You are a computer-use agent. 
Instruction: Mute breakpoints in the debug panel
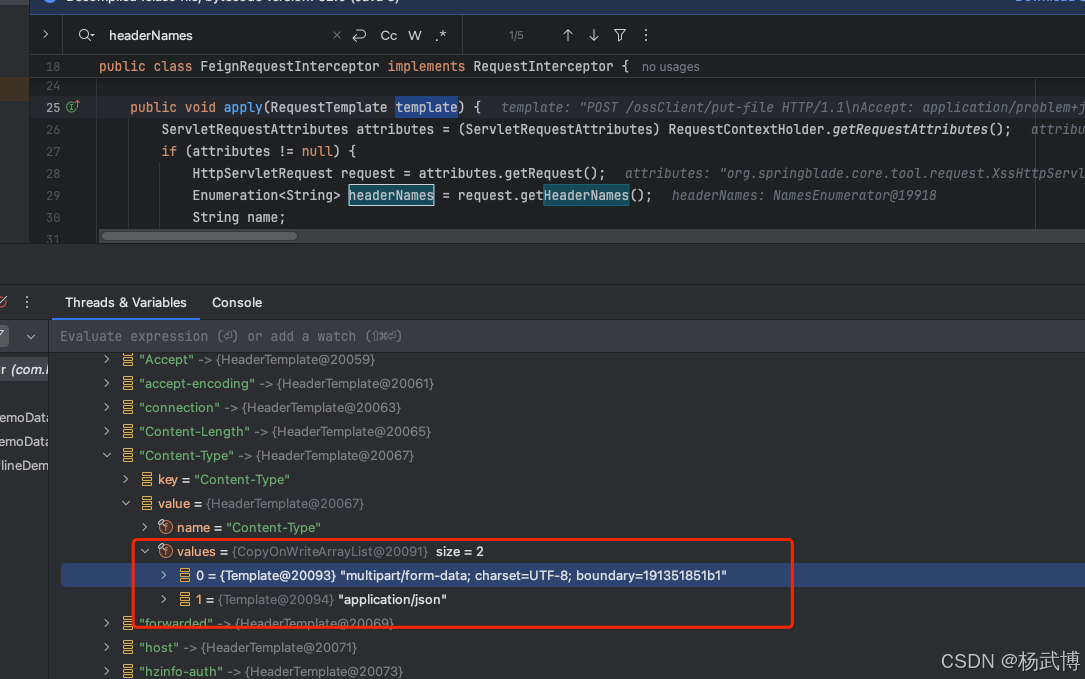(4, 302)
